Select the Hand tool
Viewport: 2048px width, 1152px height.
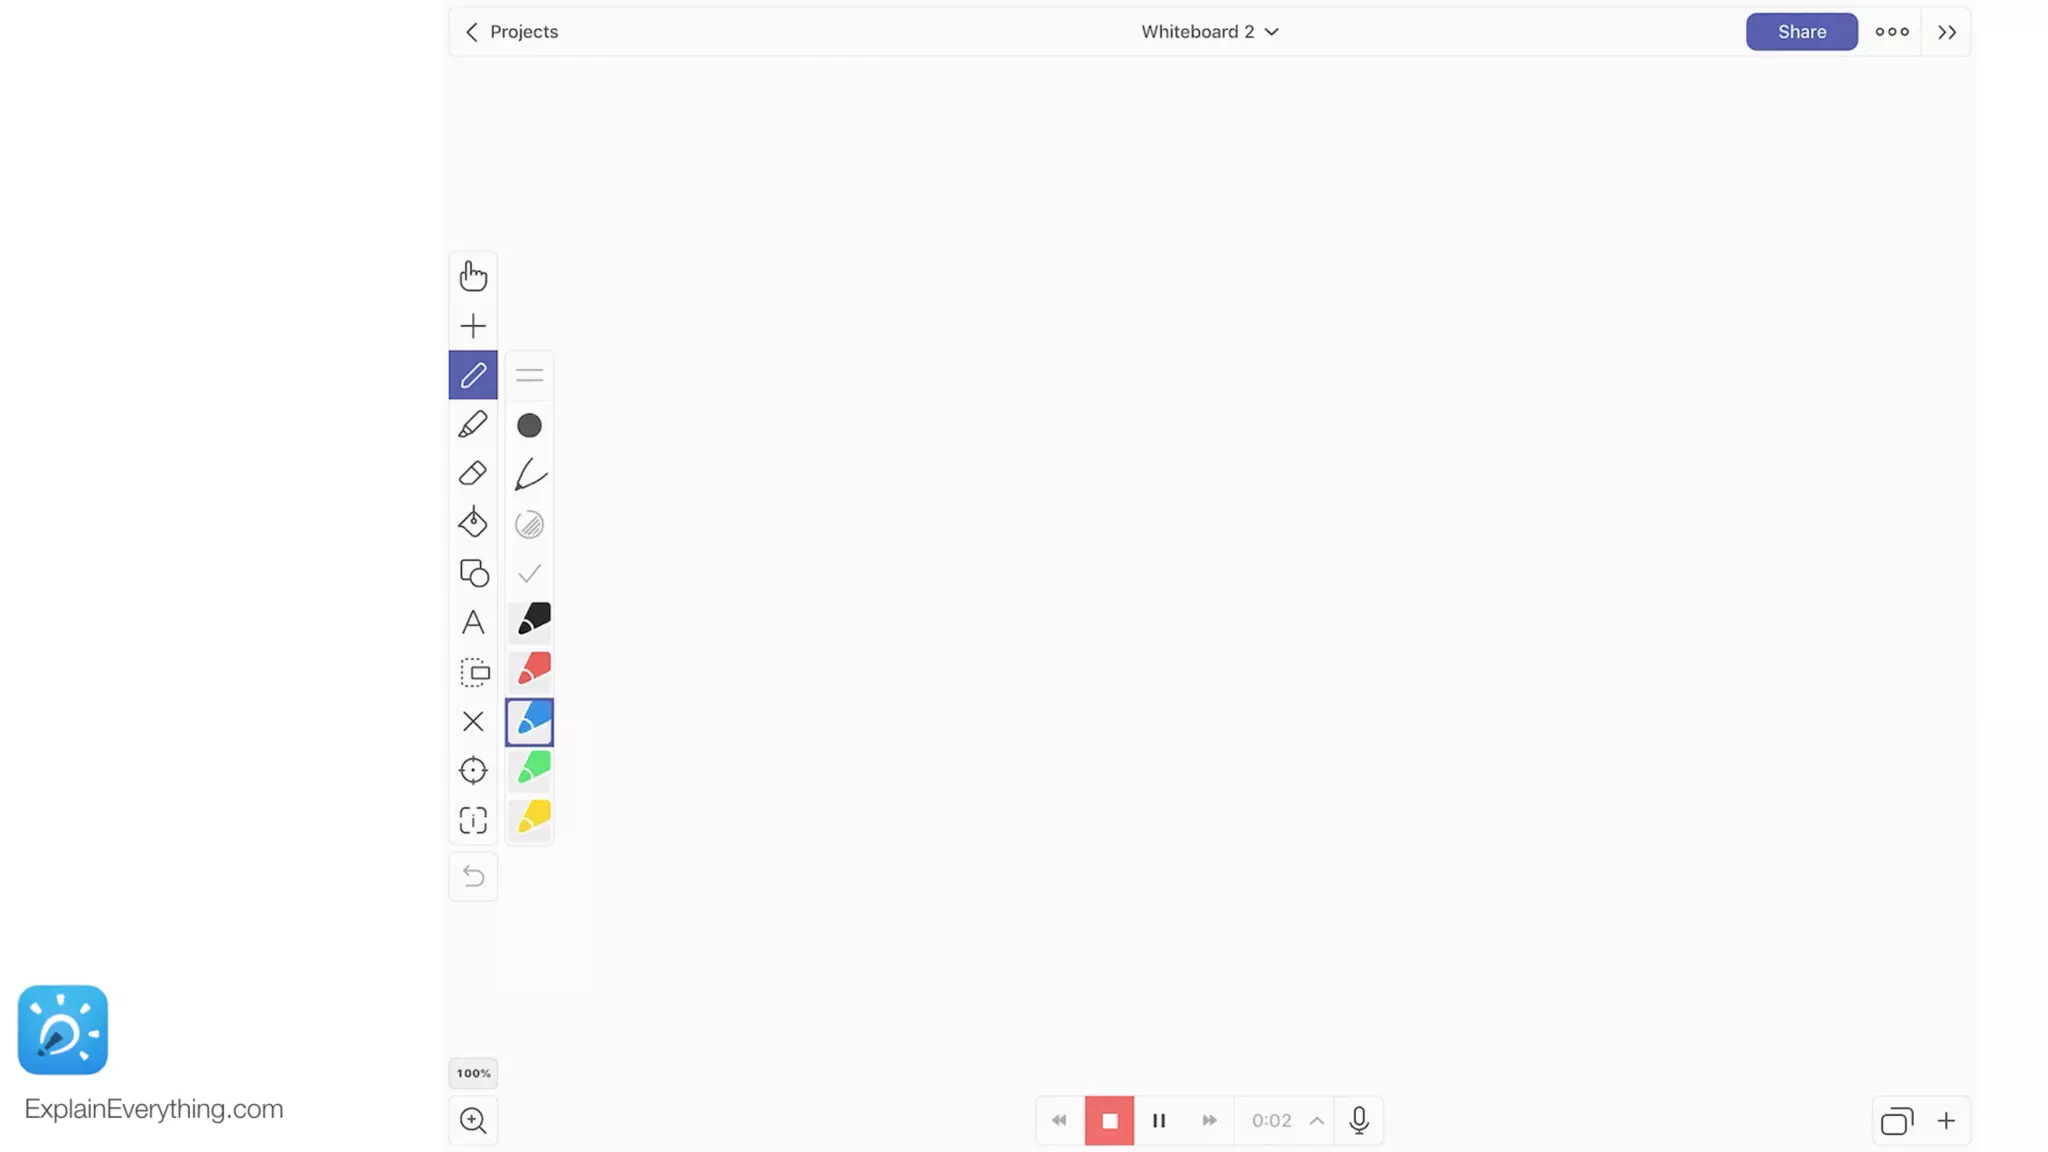(473, 276)
